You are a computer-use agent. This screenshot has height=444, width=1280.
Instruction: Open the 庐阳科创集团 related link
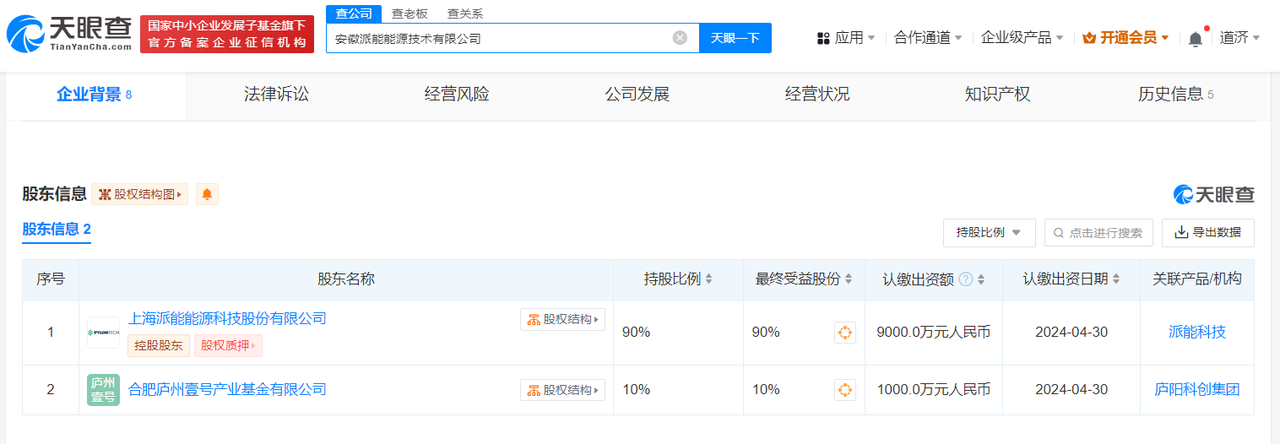click(x=1197, y=390)
